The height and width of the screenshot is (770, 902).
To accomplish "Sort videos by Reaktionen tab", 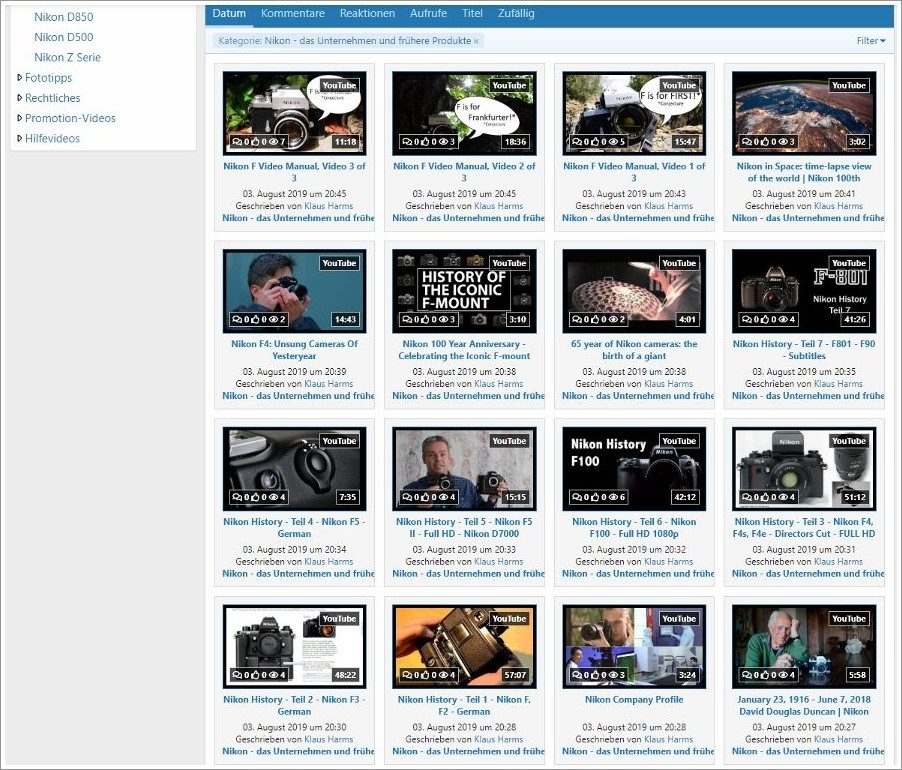I will click(x=367, y=13).
